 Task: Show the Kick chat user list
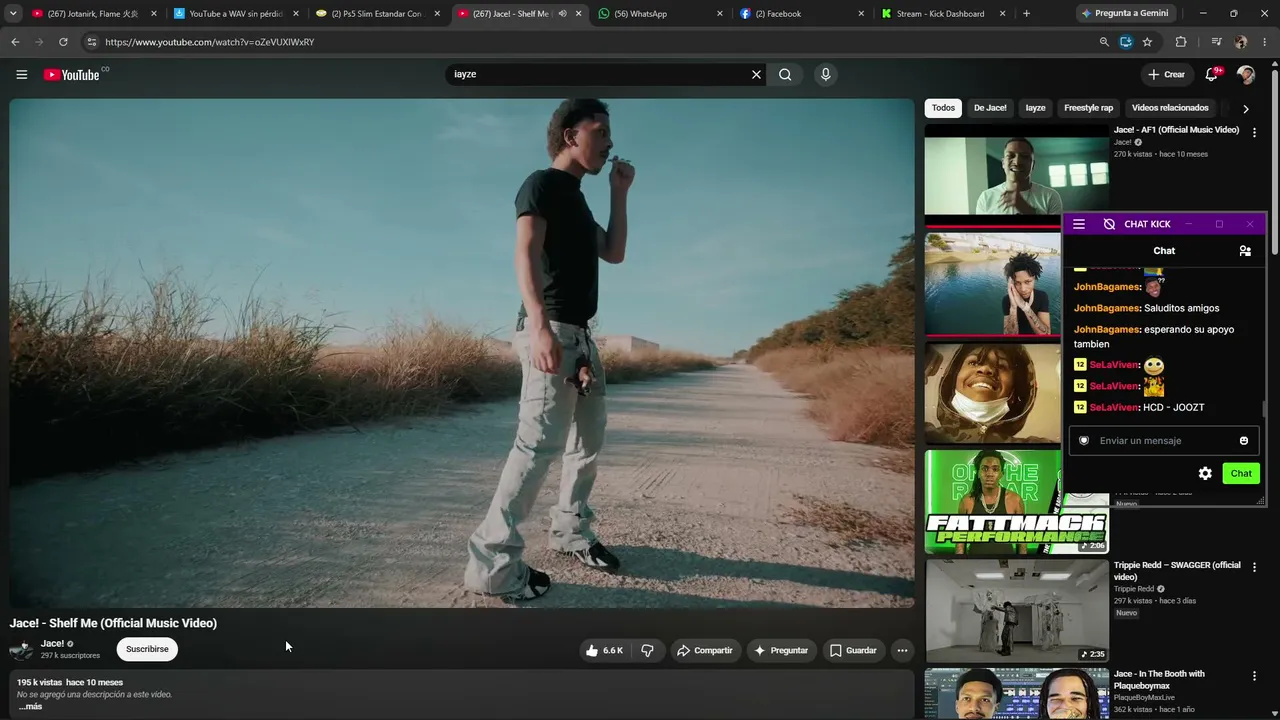point(1245,251)
